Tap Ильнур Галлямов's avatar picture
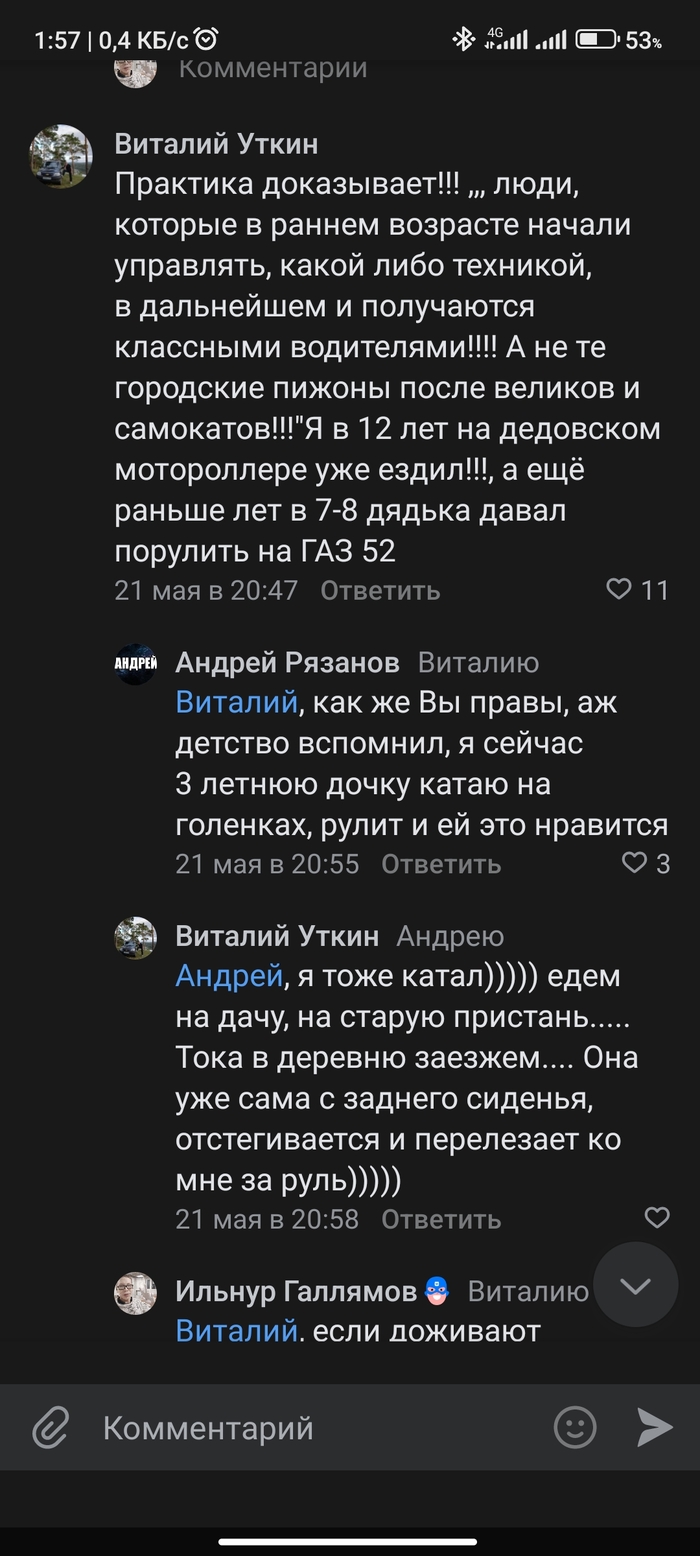Screen dimensions: 700x1556 [135, 1293]
